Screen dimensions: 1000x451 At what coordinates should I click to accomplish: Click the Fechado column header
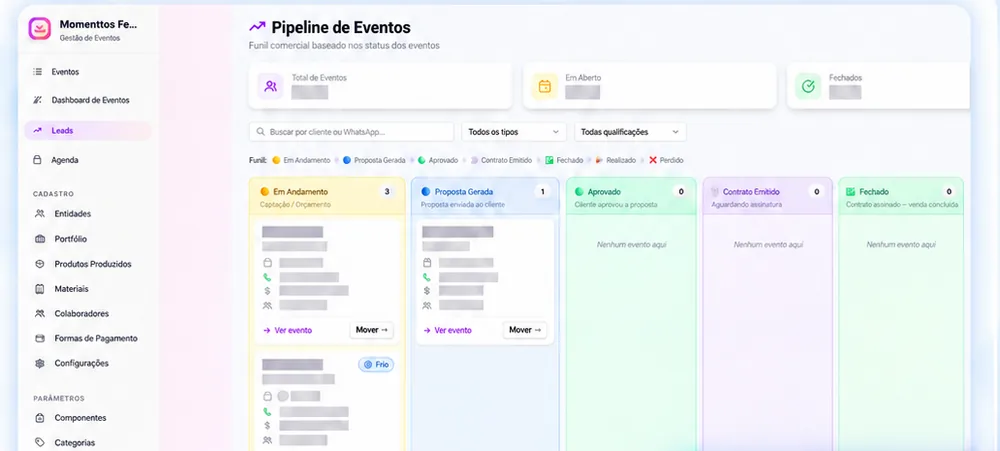(901, 197)
